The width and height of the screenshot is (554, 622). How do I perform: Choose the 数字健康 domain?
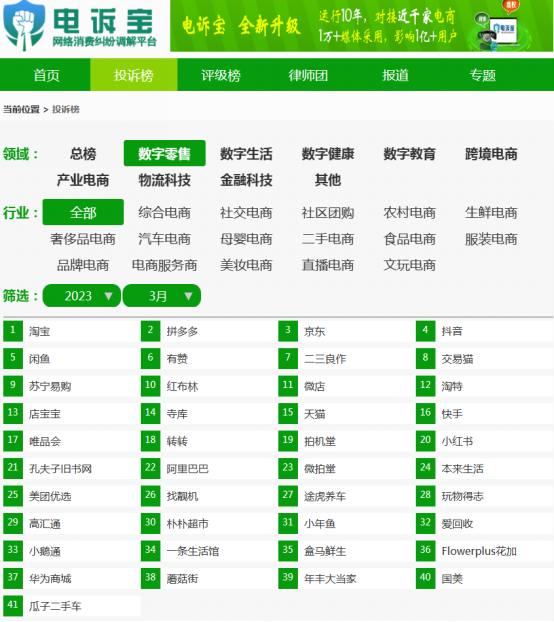[x=328, y=154]
